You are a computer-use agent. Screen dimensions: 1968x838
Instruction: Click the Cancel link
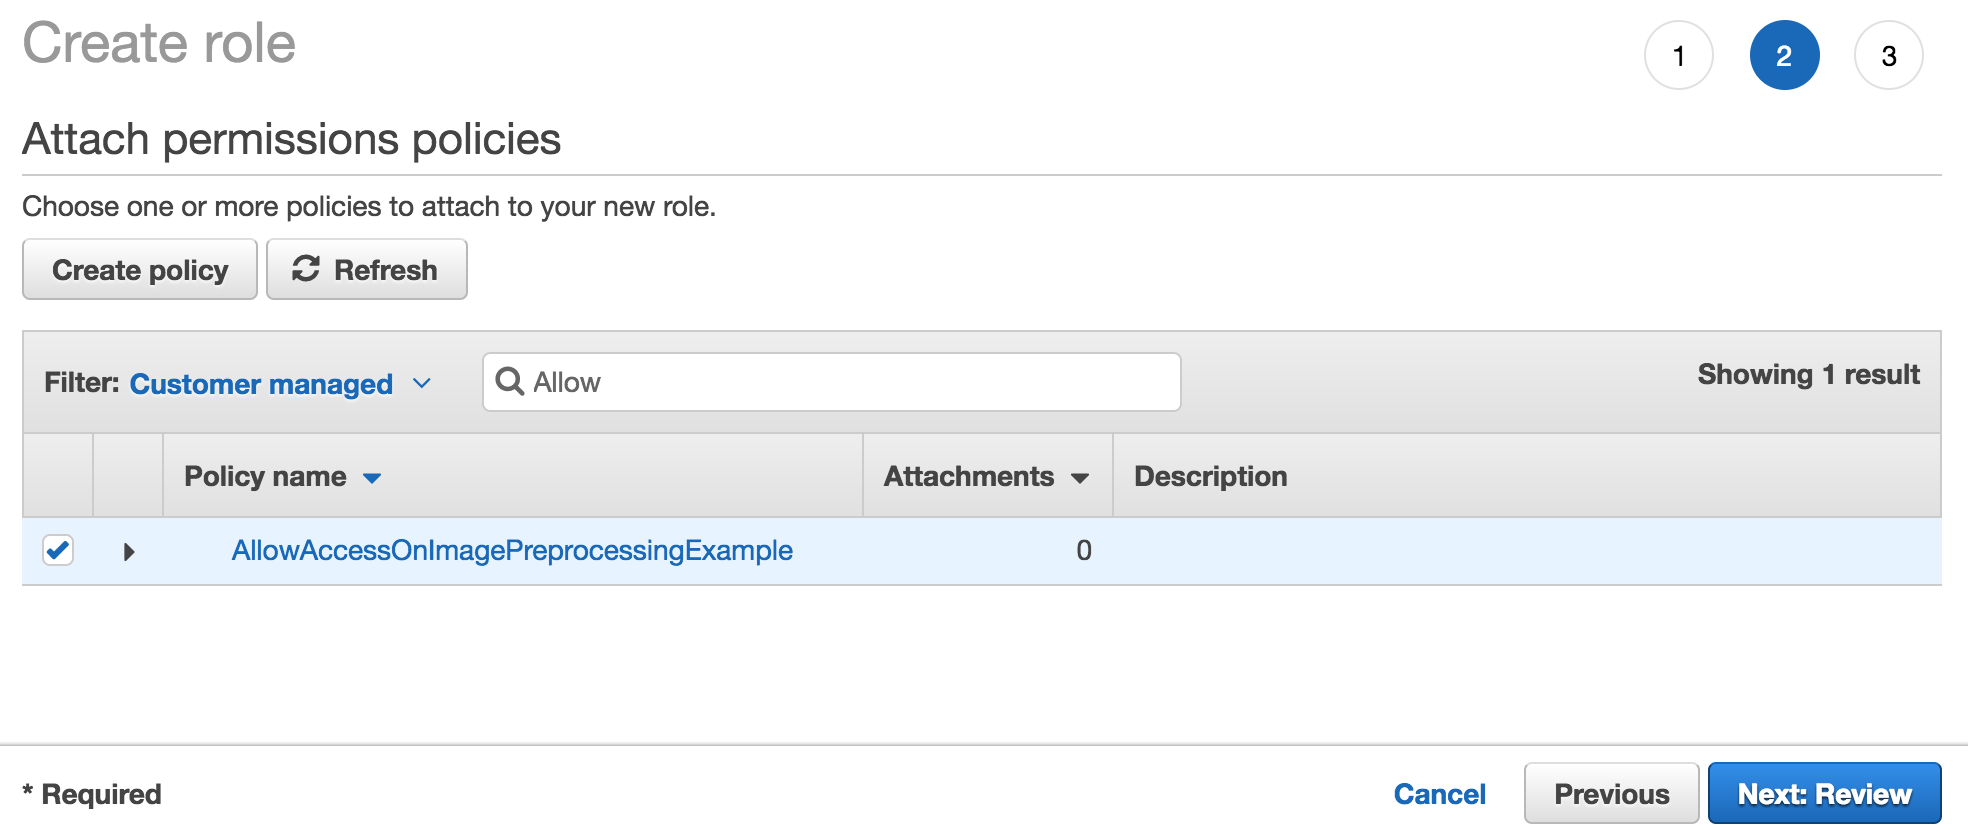[x=1439, y=794]
